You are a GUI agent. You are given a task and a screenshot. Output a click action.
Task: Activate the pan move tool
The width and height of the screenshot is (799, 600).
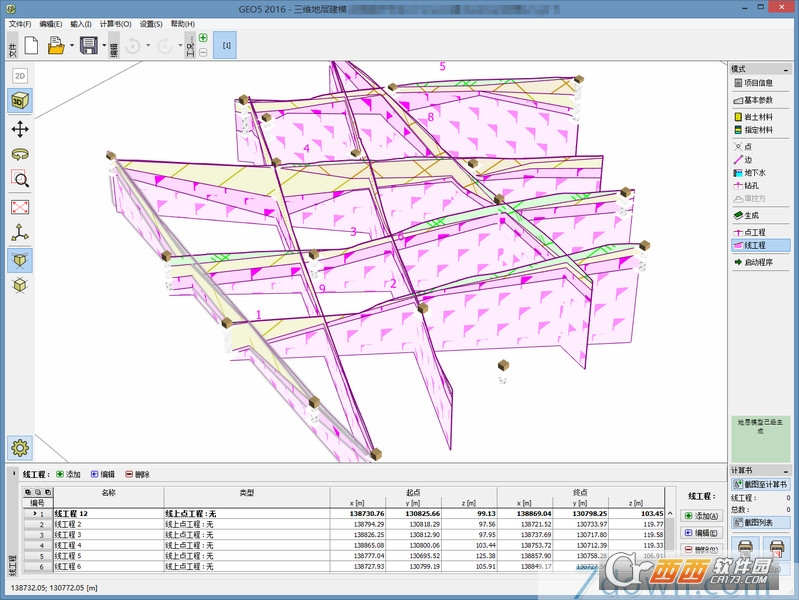coord(20,129)
